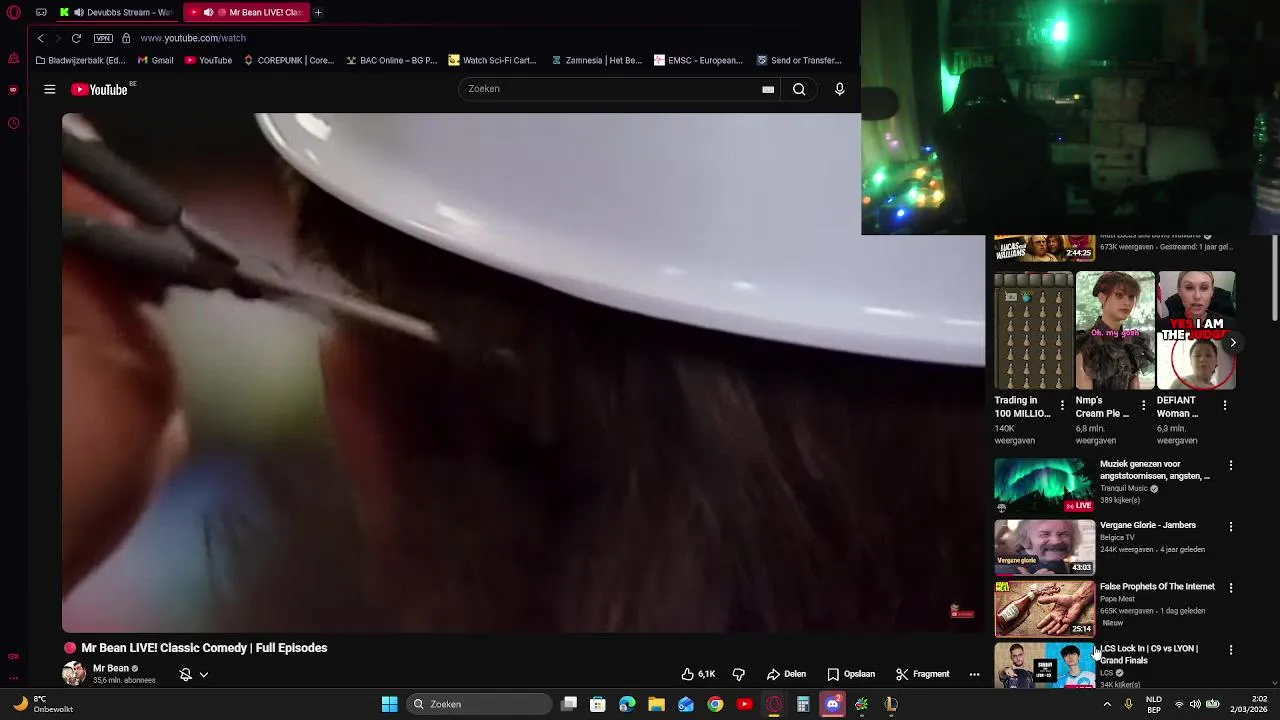Like the video with thumbs up
This screenshot has height=720, width=1280.
[698, 674]
